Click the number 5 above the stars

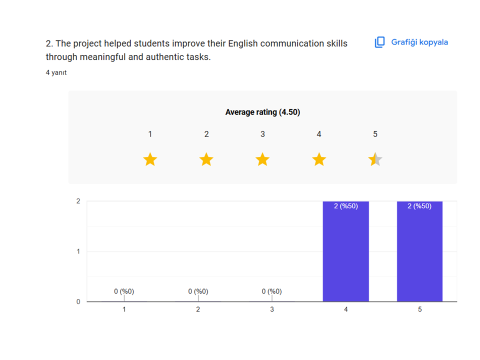click(x=375, y=134)
